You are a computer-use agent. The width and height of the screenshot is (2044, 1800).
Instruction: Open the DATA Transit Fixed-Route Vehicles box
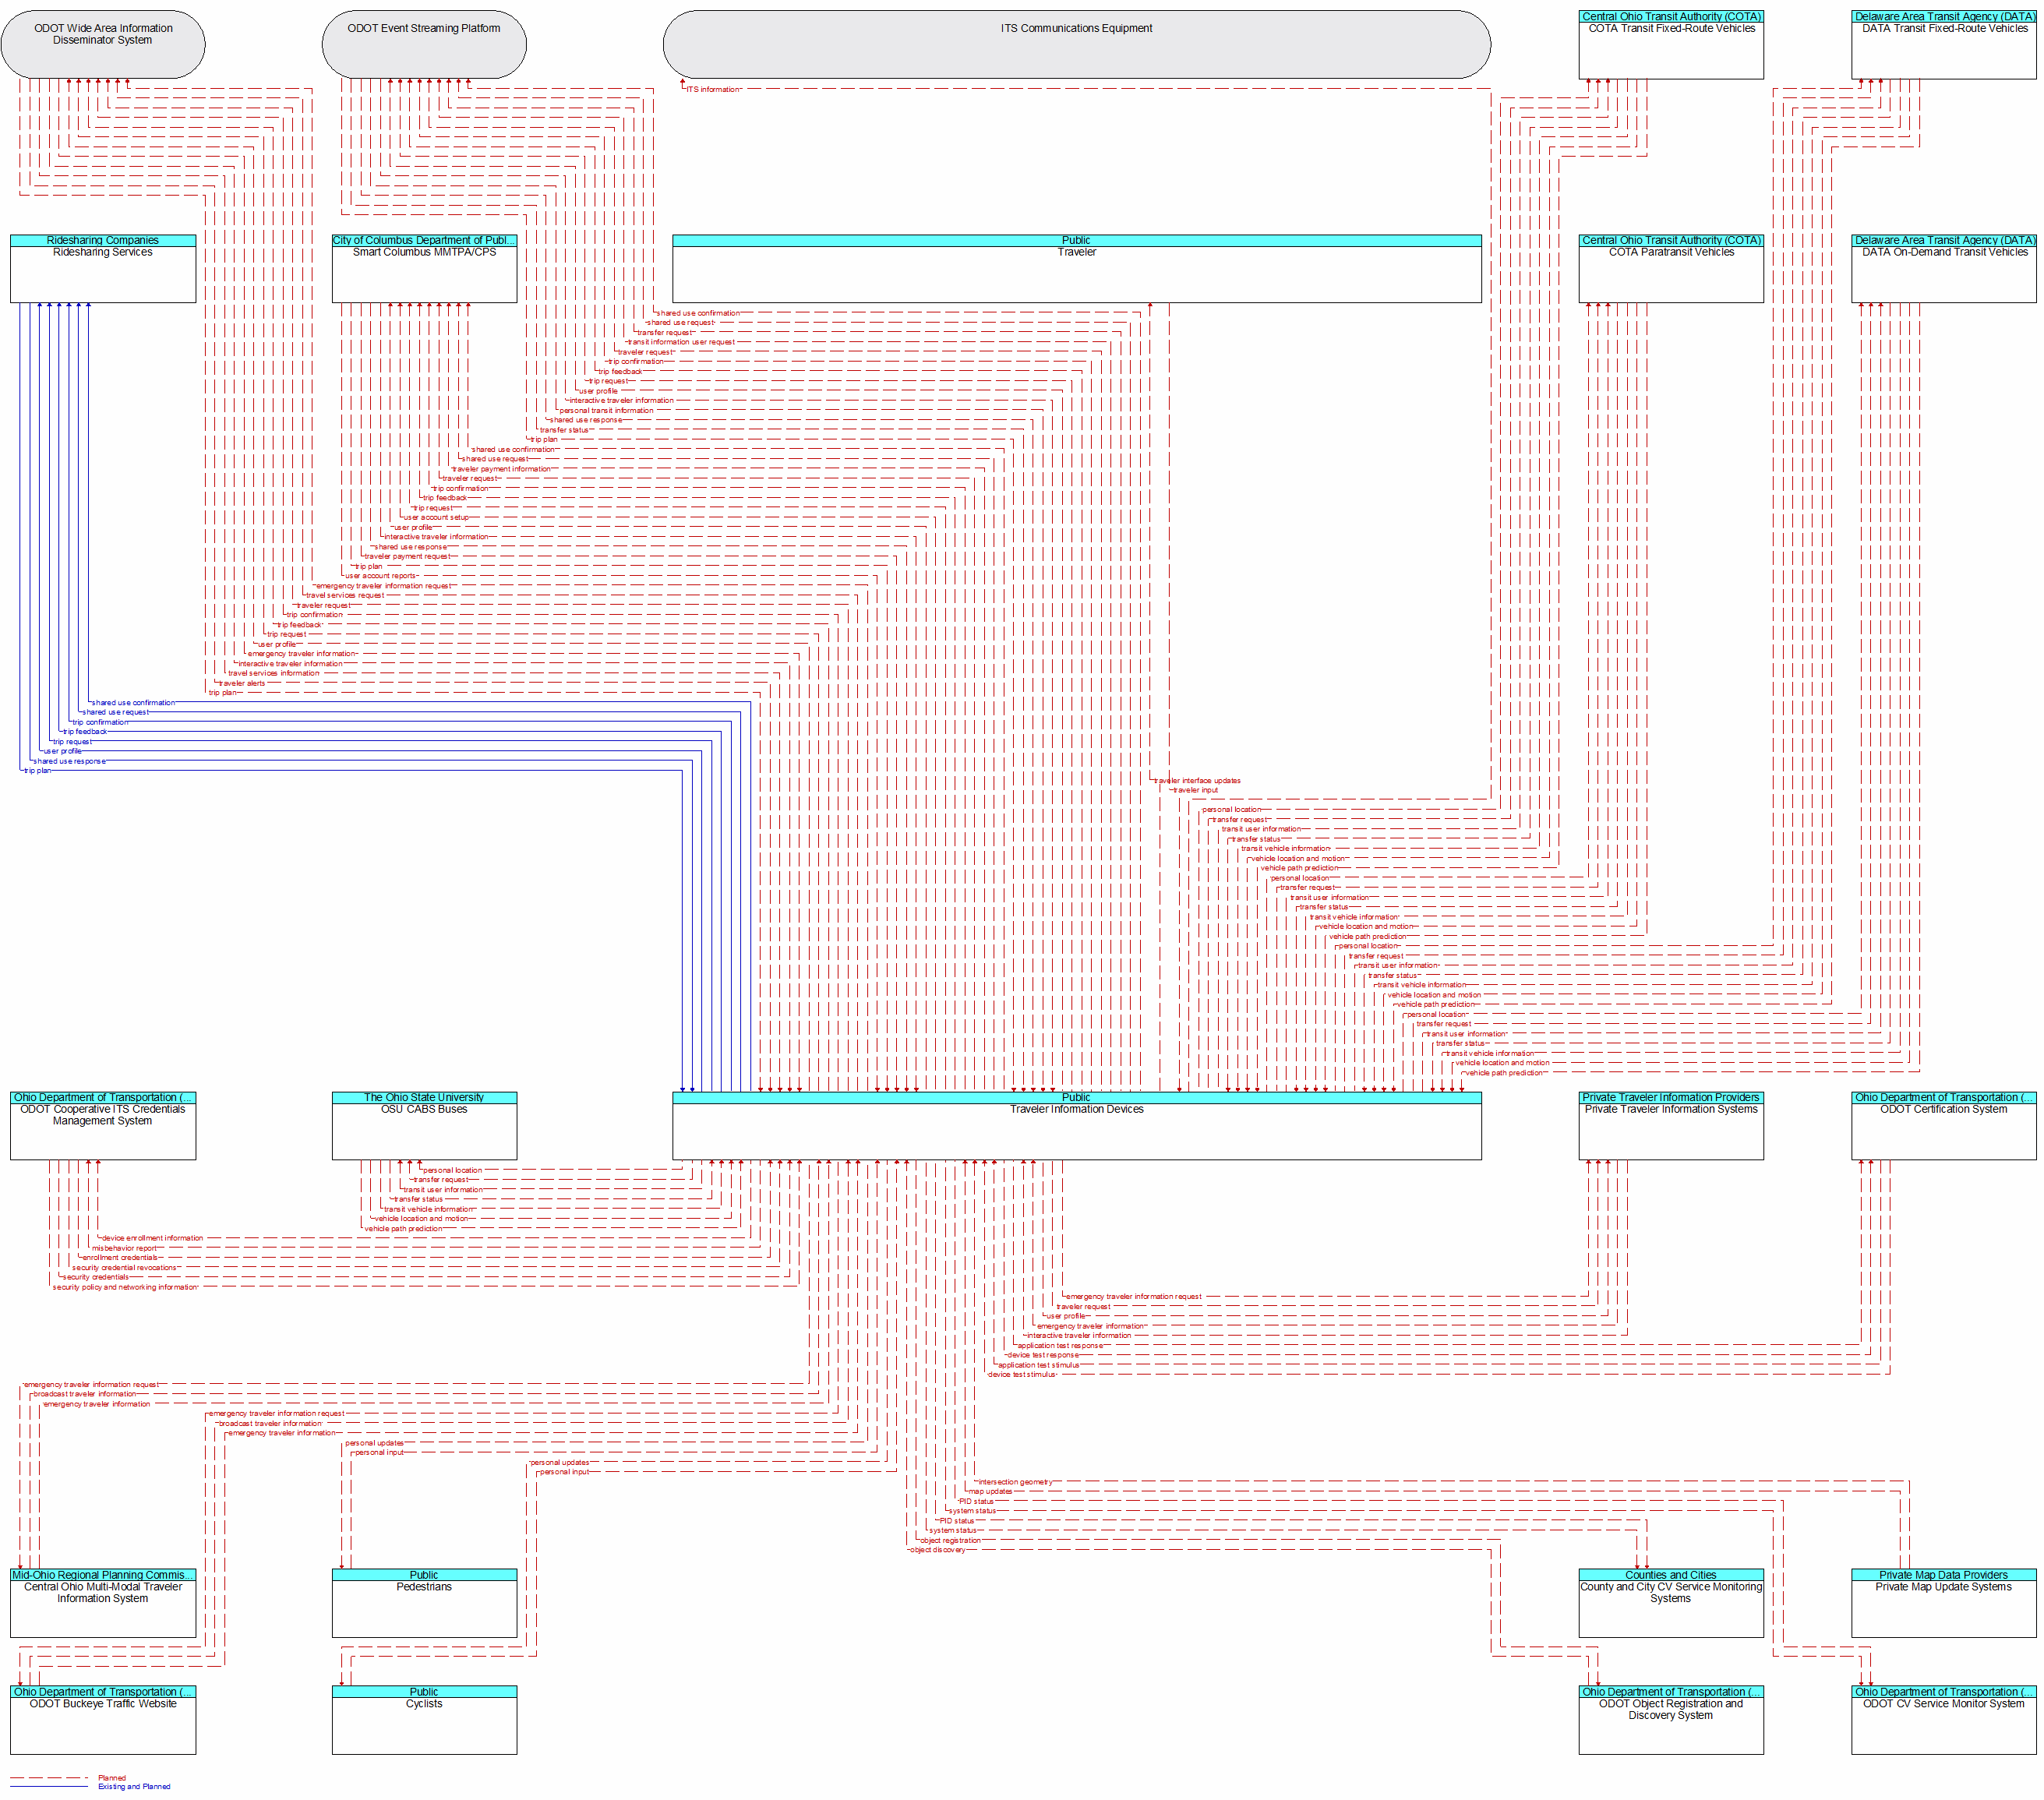click(1943, 45)
